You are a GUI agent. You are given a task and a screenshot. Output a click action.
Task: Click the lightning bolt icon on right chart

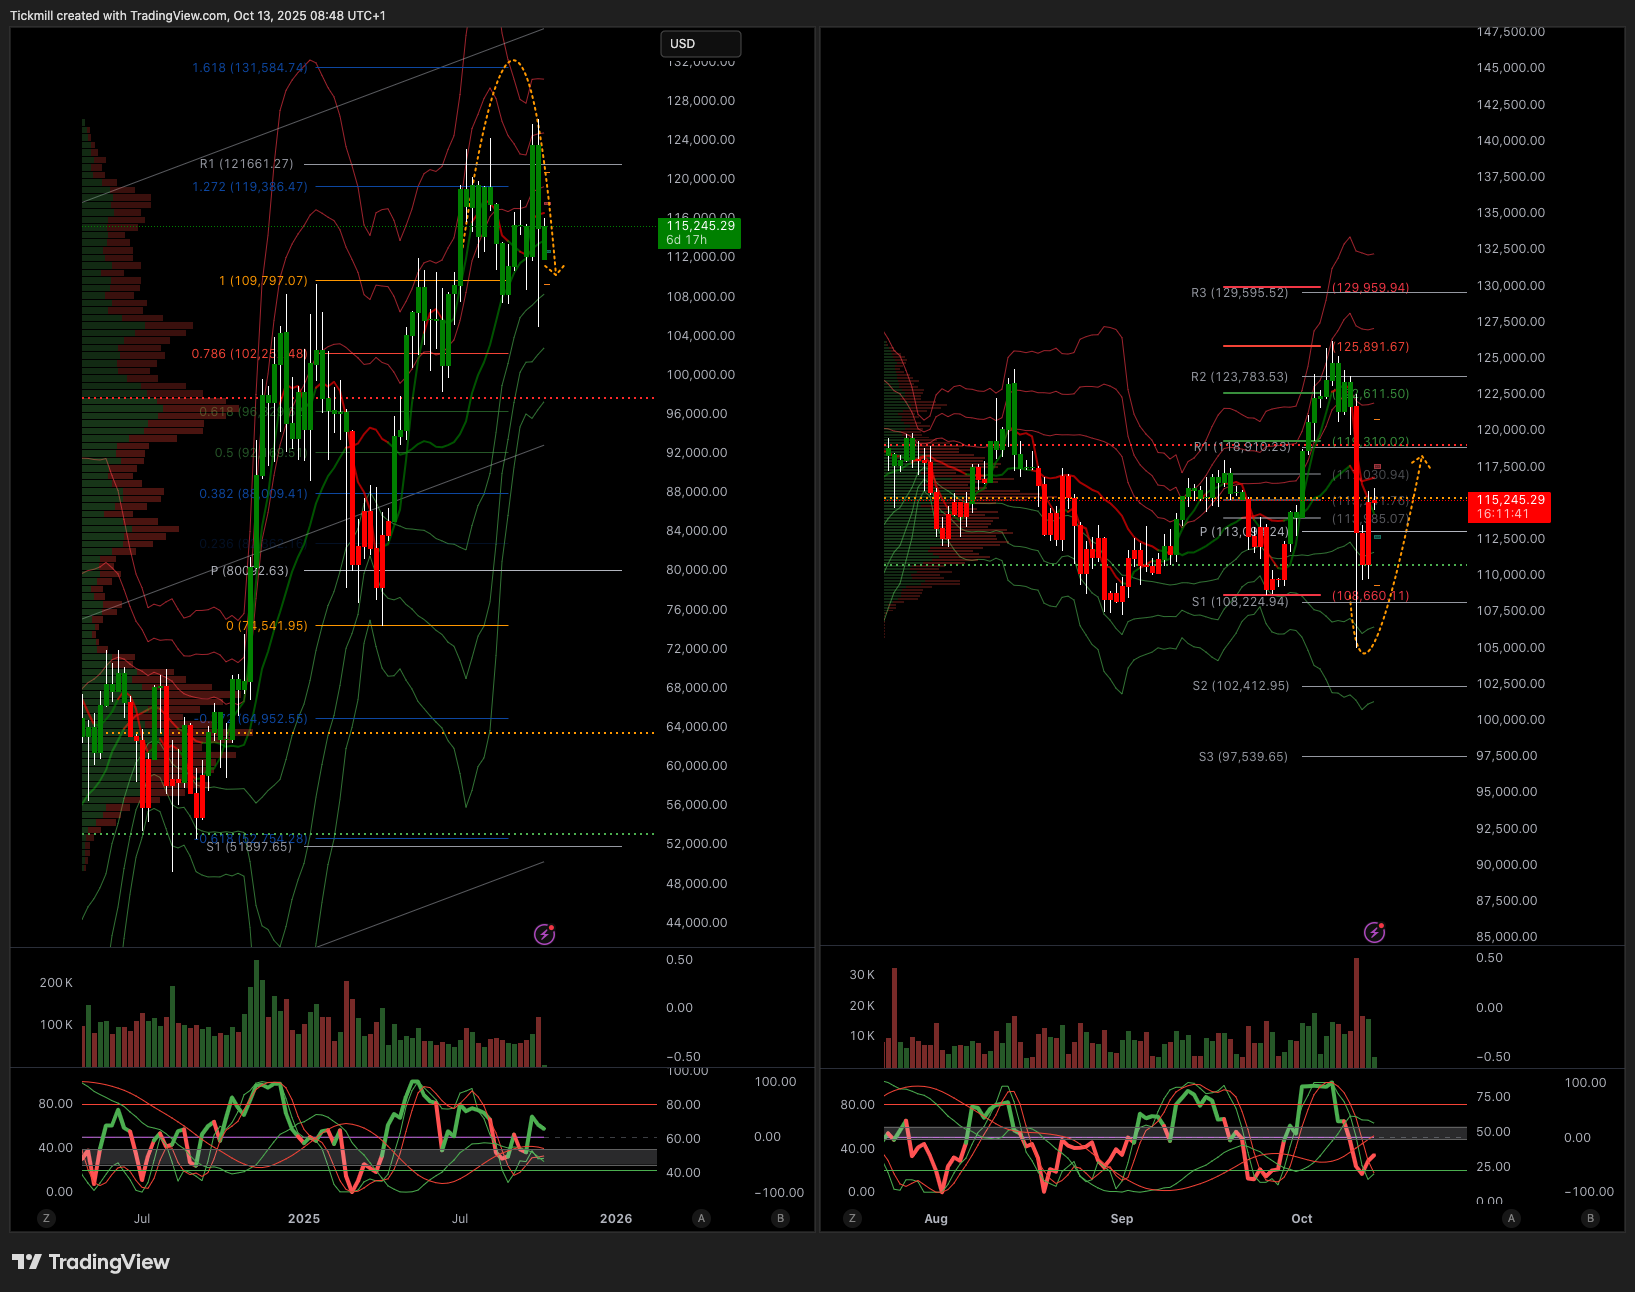click(1375, 933)
